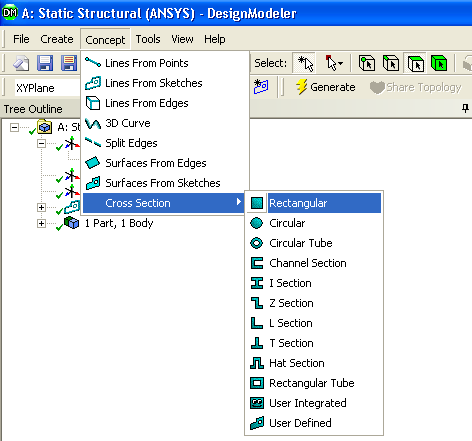This screenshot has height=441, width=472.
Task: Open the Tools menu
Action: pos(148,39)
